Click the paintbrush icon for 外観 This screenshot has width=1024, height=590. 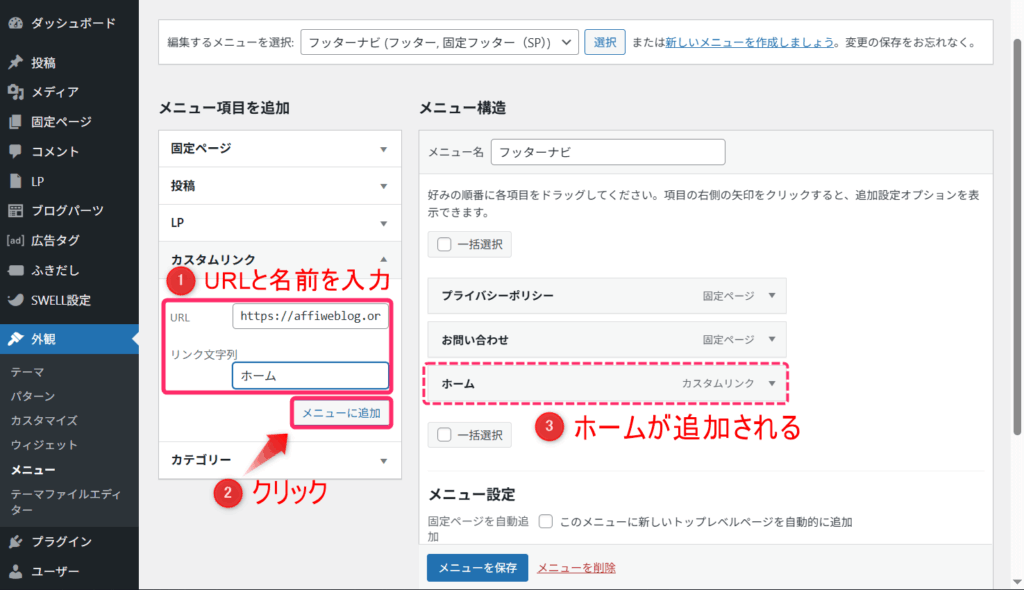click(x=16, y=338)
